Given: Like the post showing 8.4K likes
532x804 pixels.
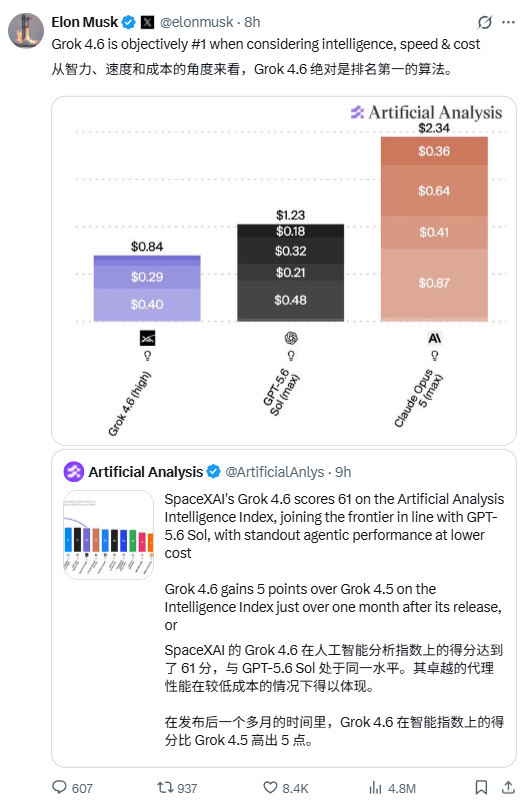Looking at the screenshot, I should 270,787.
